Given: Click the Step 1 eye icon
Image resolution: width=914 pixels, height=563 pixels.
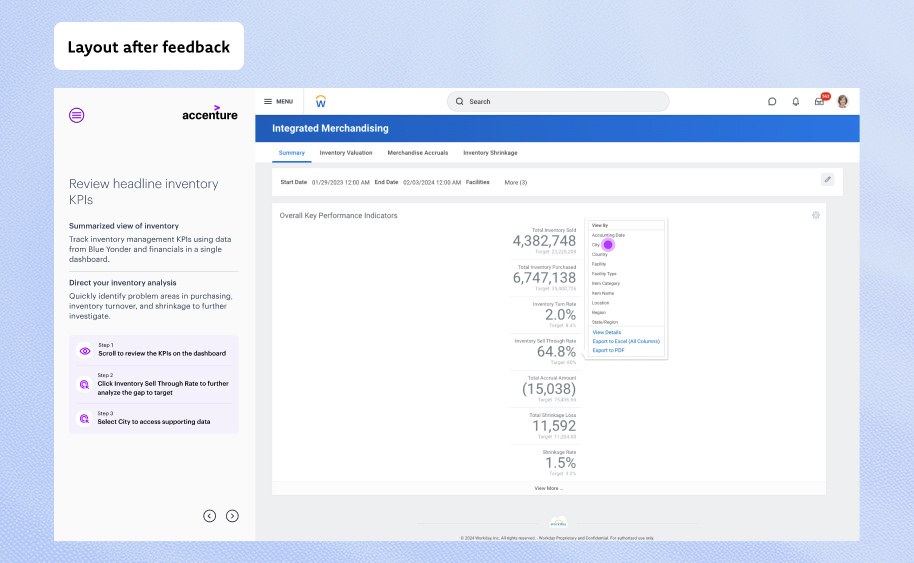Looking at the screenshot, I should coord(85,351).
